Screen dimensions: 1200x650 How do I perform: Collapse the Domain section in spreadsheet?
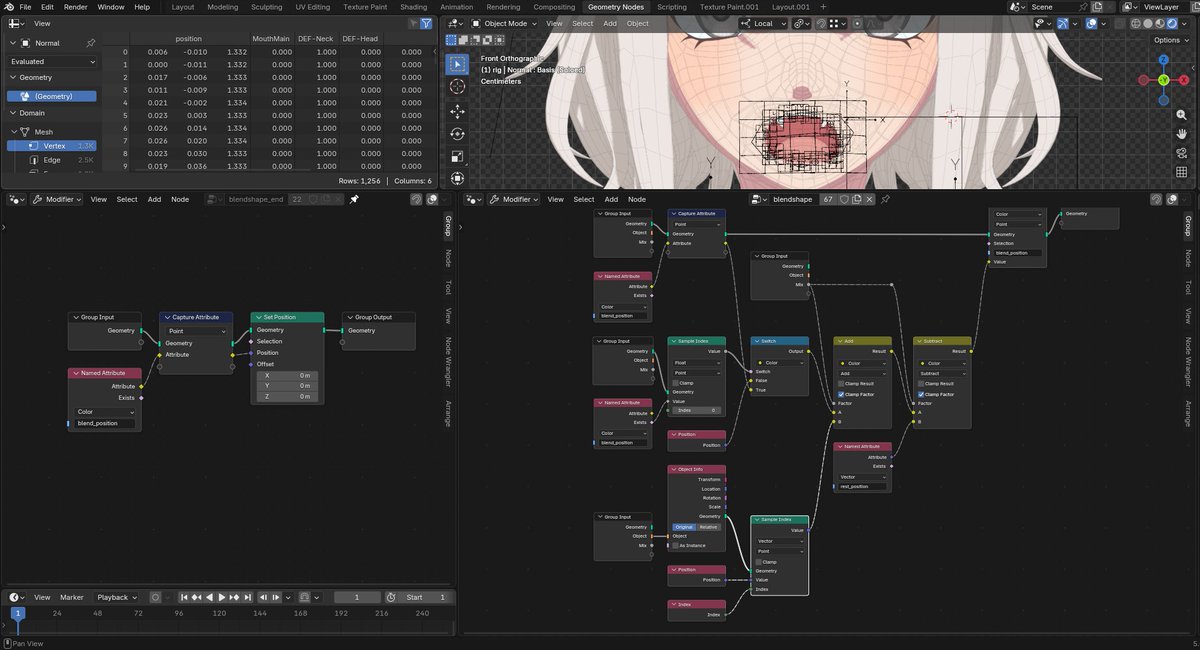12,113
